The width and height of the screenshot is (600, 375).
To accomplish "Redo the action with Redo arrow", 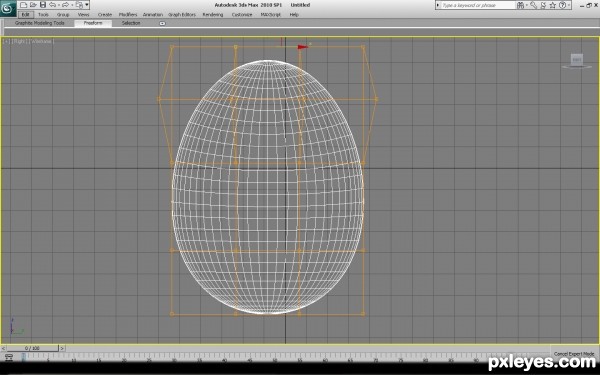I will pos(65,5).
